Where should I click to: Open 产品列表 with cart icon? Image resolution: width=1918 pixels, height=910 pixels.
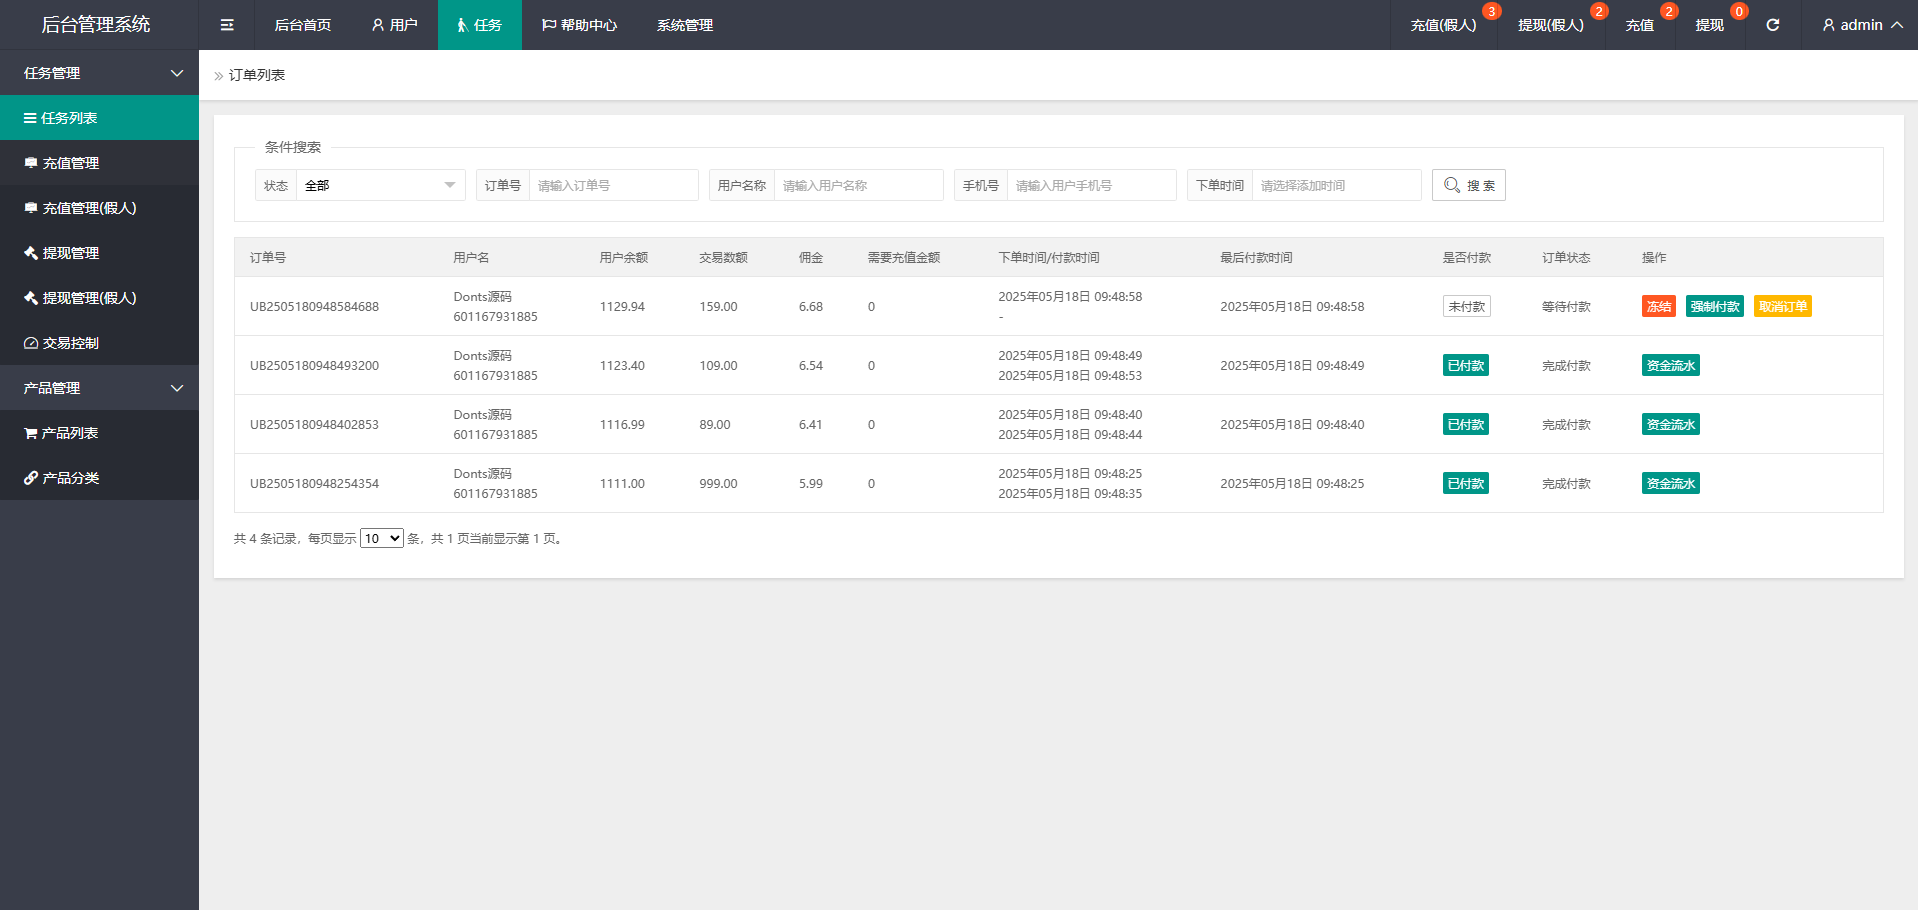point(69,433)
